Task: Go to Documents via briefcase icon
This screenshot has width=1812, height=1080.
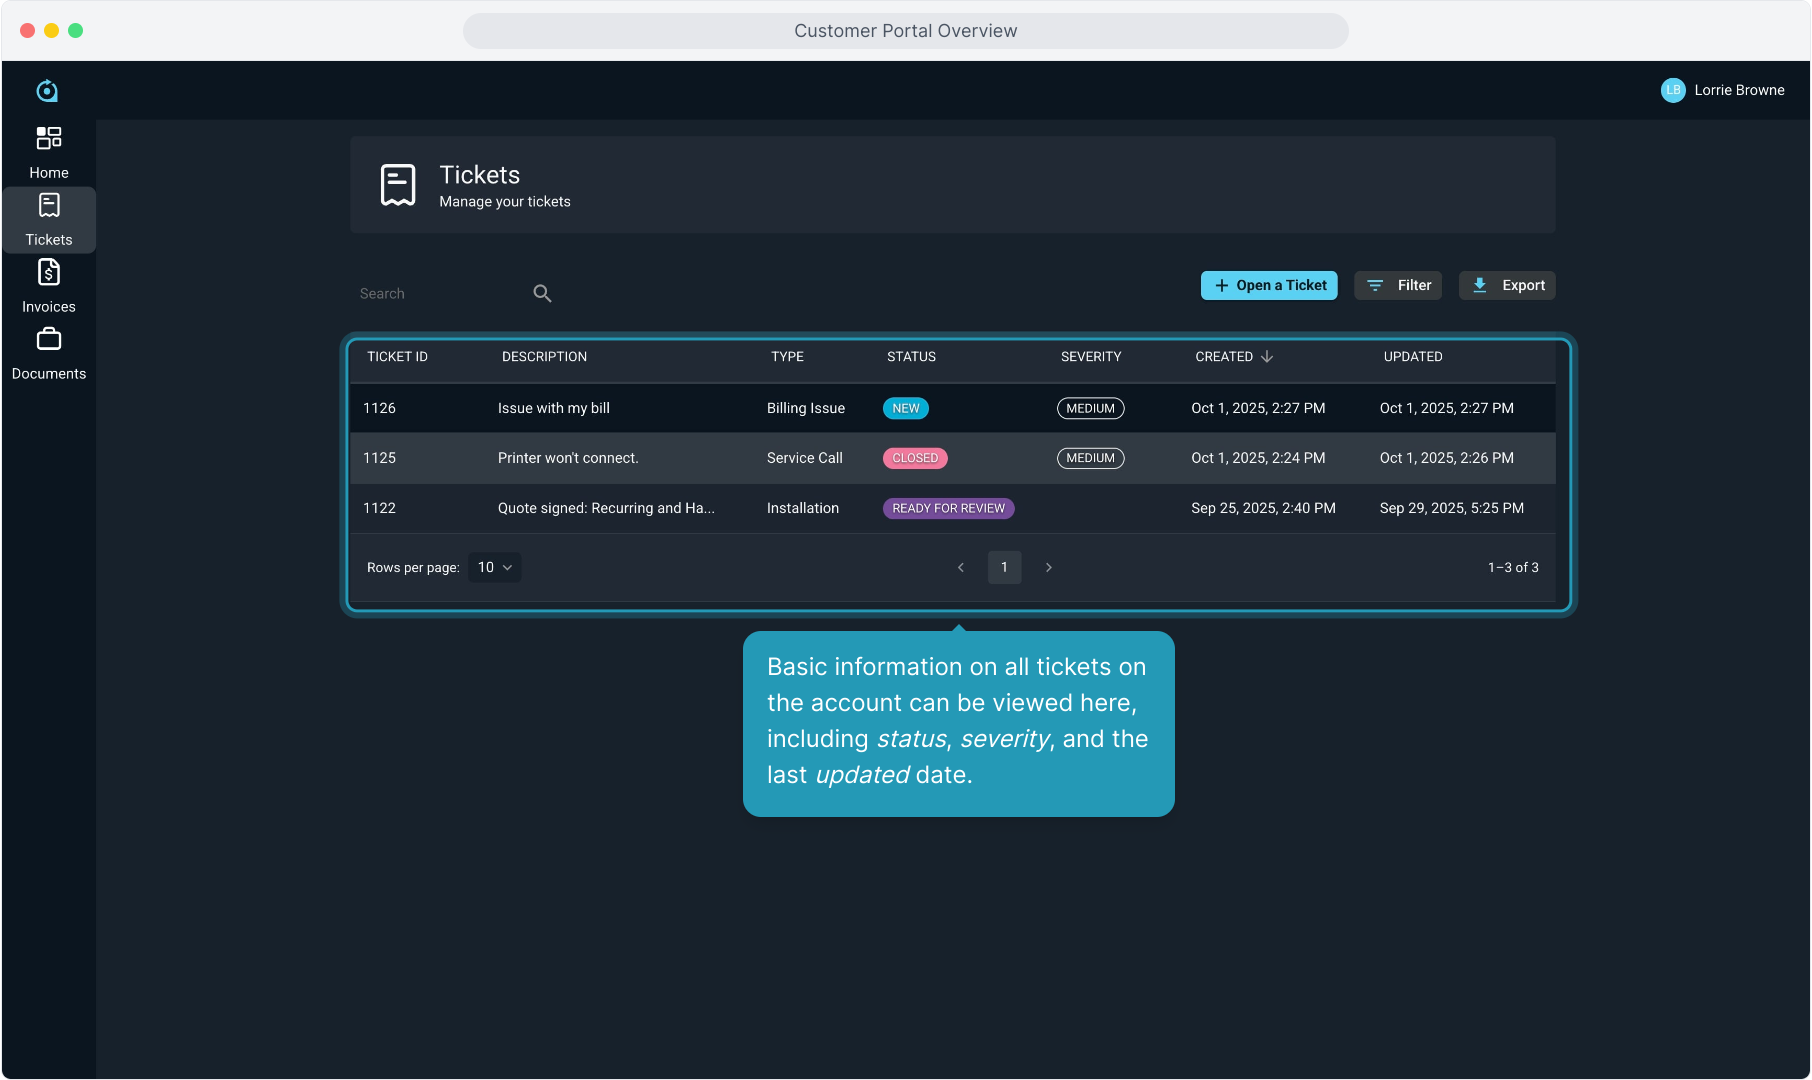Action: click(48, 340)
